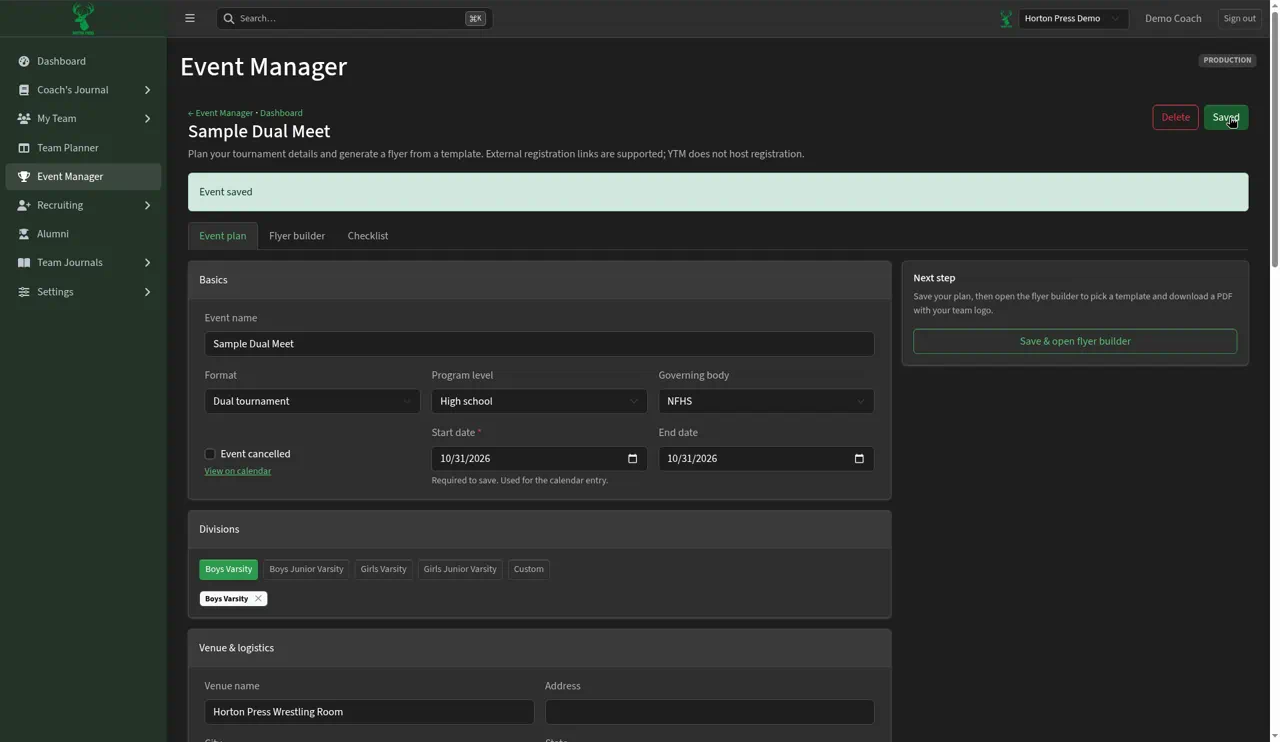Click into the Event name field
This screenshot has width=1280, height=742.
[x=539, y=344]
